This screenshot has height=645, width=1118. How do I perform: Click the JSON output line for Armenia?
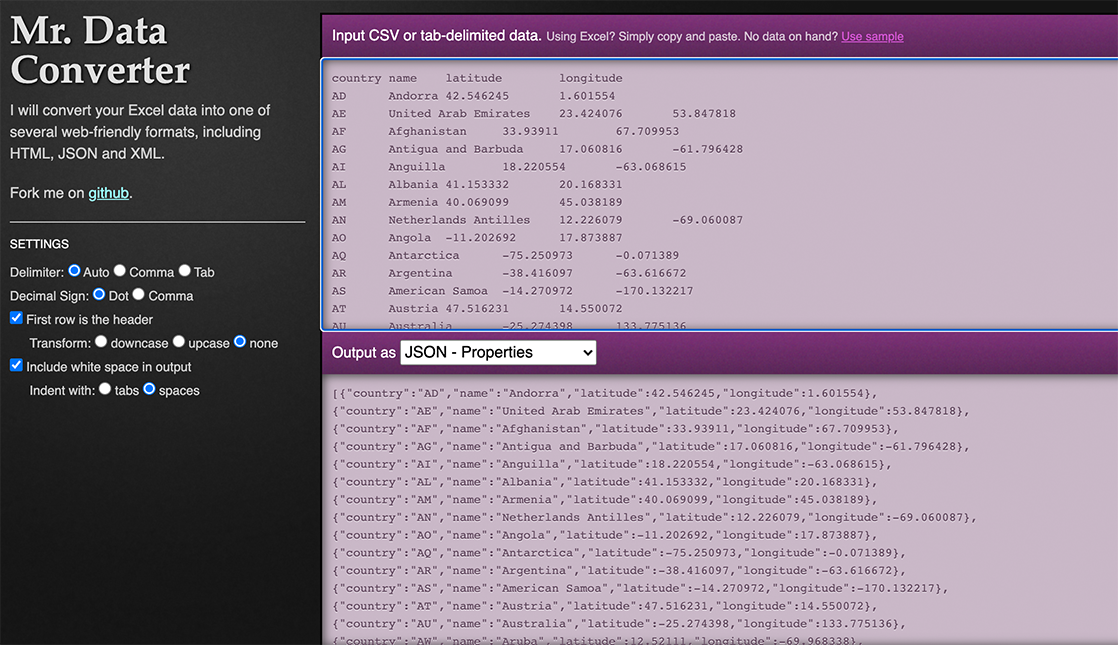pos(605,500)
